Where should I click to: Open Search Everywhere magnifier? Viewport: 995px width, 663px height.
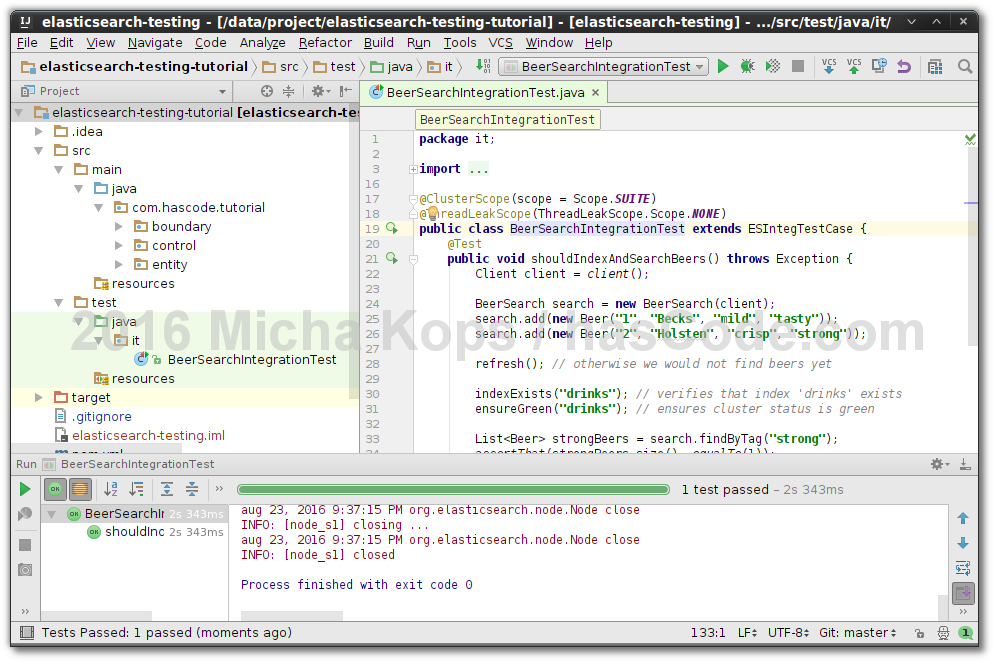click(x=963, y=66)
